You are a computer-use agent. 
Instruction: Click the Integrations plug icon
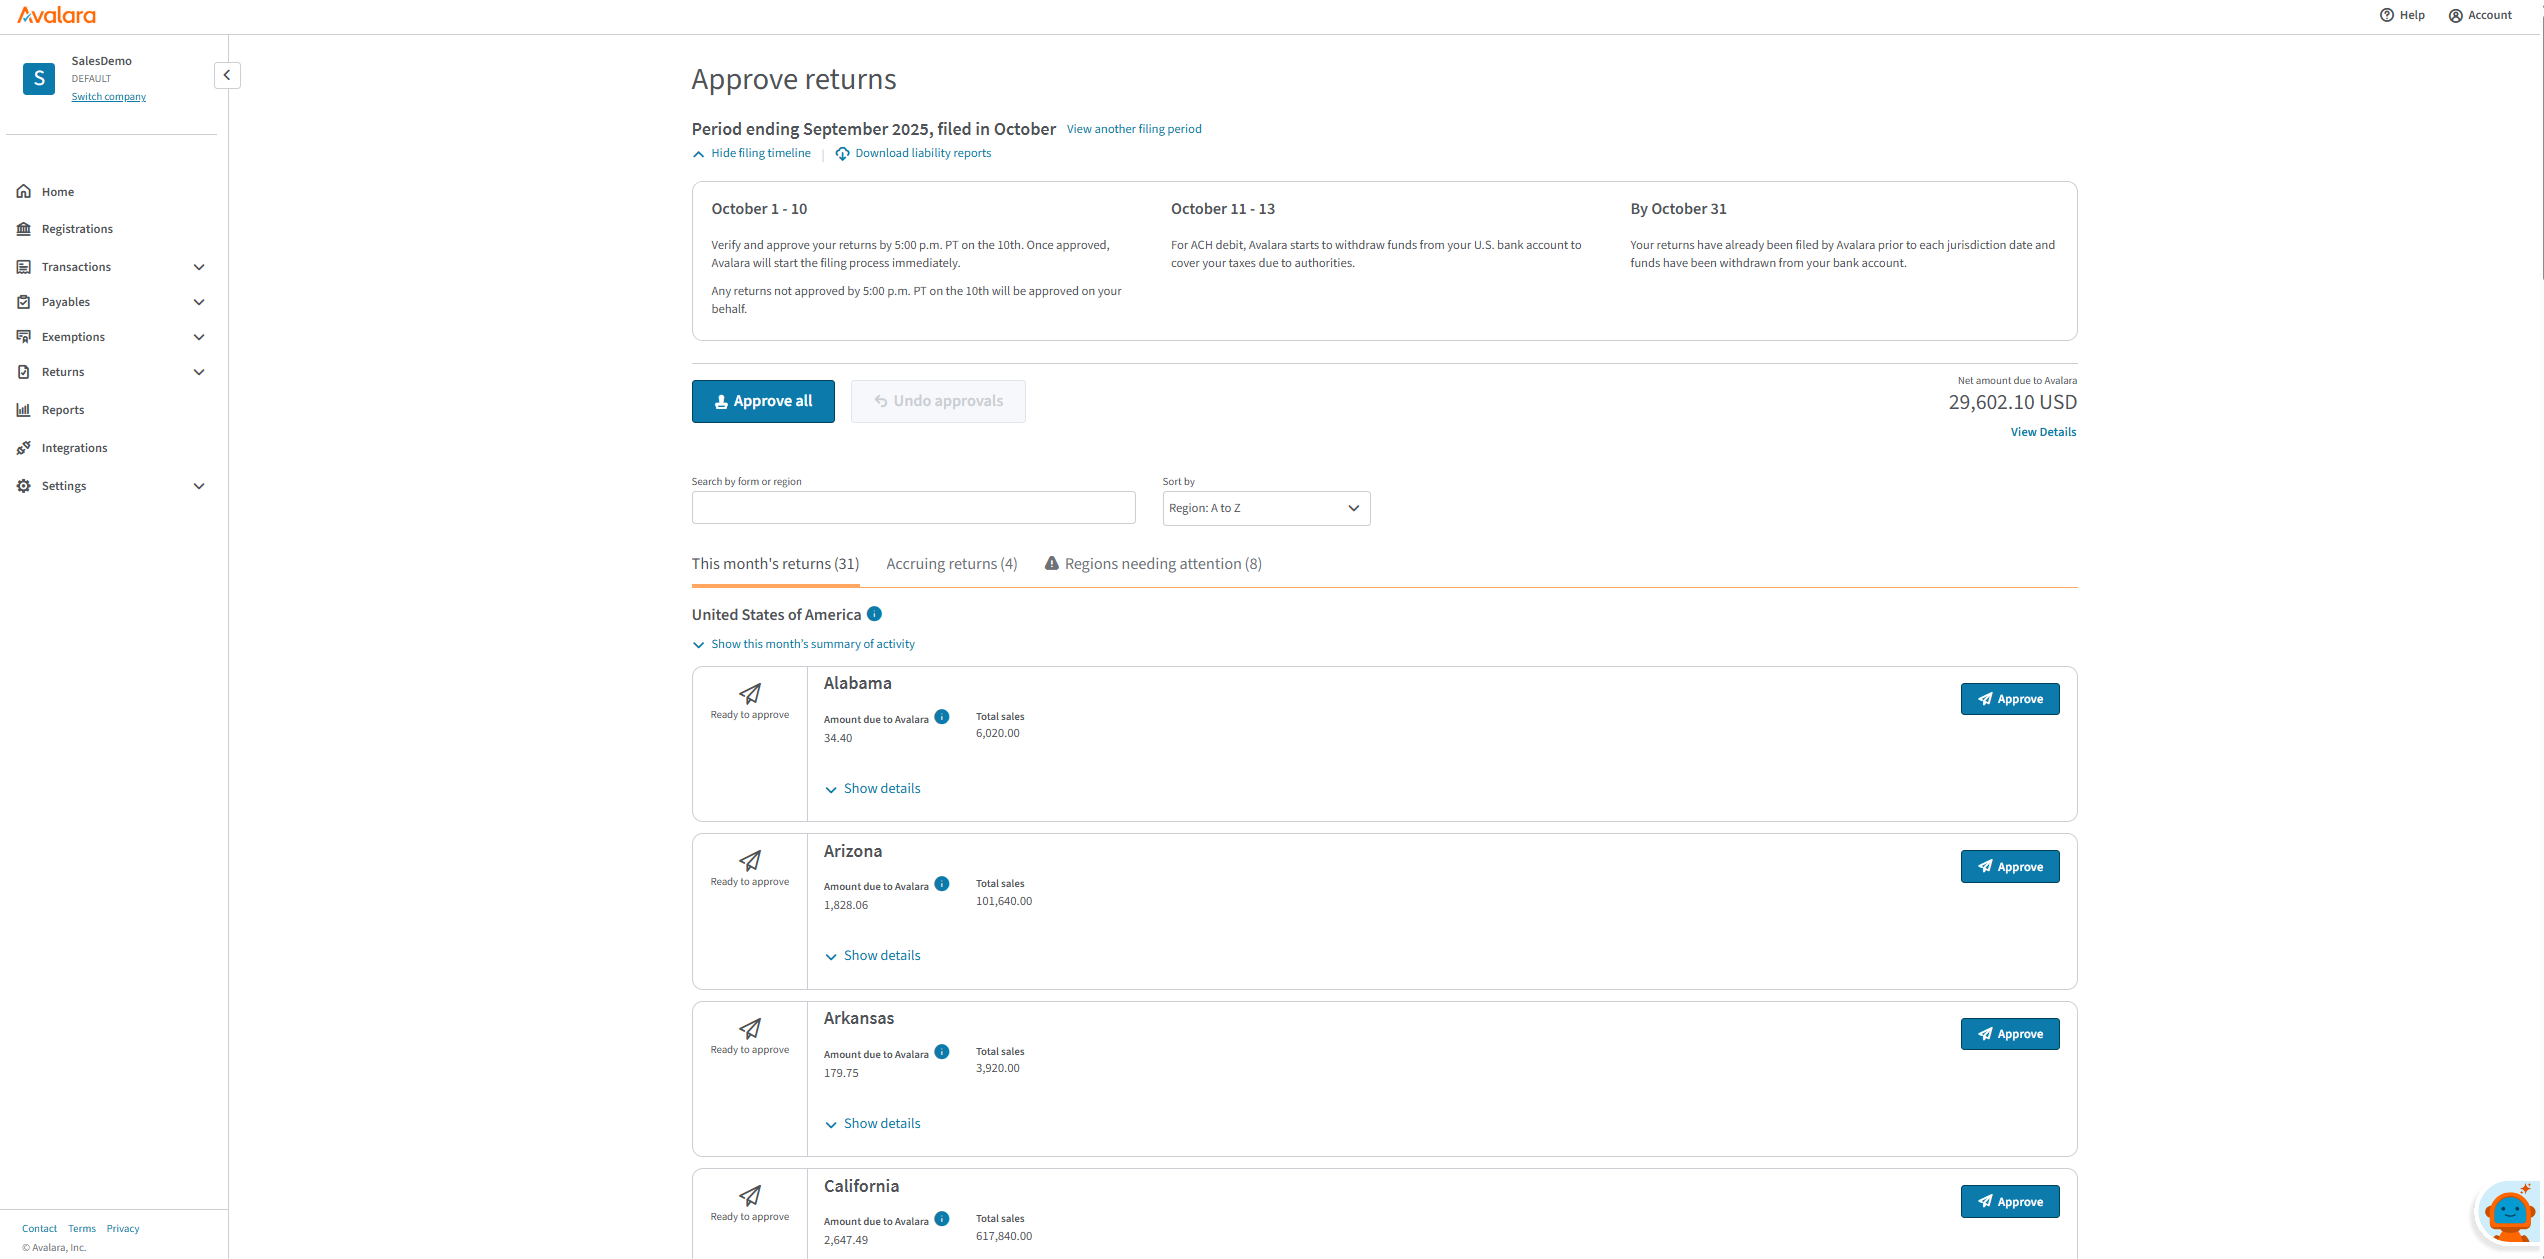click(24, 448)
